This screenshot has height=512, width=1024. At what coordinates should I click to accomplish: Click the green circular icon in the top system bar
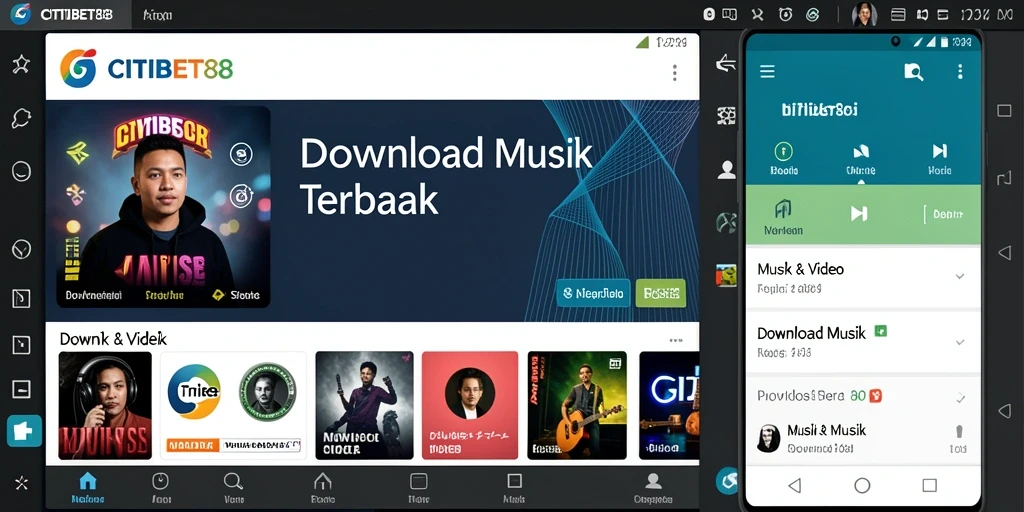pyautogui.click(x=813, y=14)
